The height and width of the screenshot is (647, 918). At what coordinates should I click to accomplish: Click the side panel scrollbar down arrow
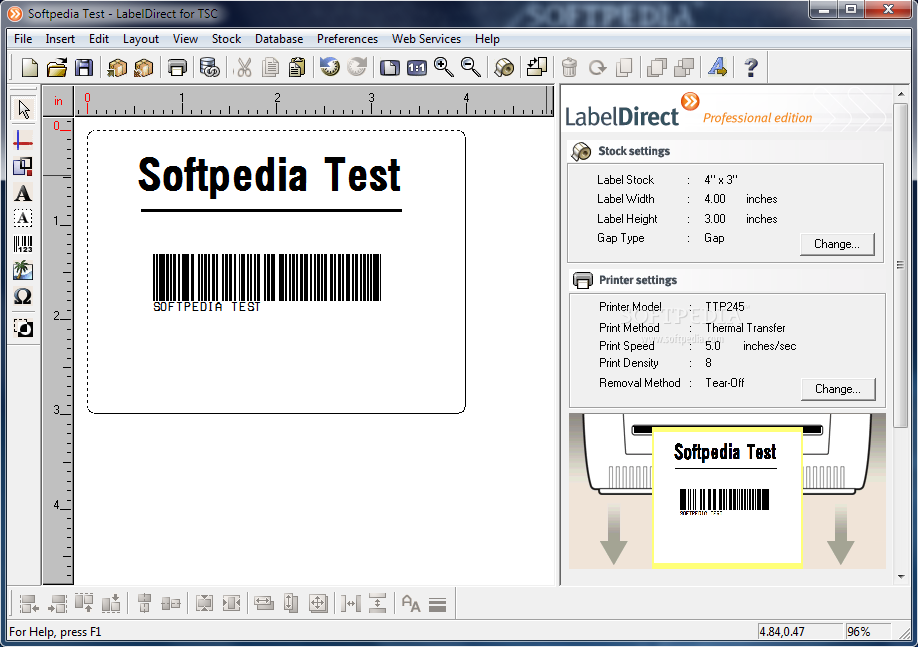click(x=901, y=577)
